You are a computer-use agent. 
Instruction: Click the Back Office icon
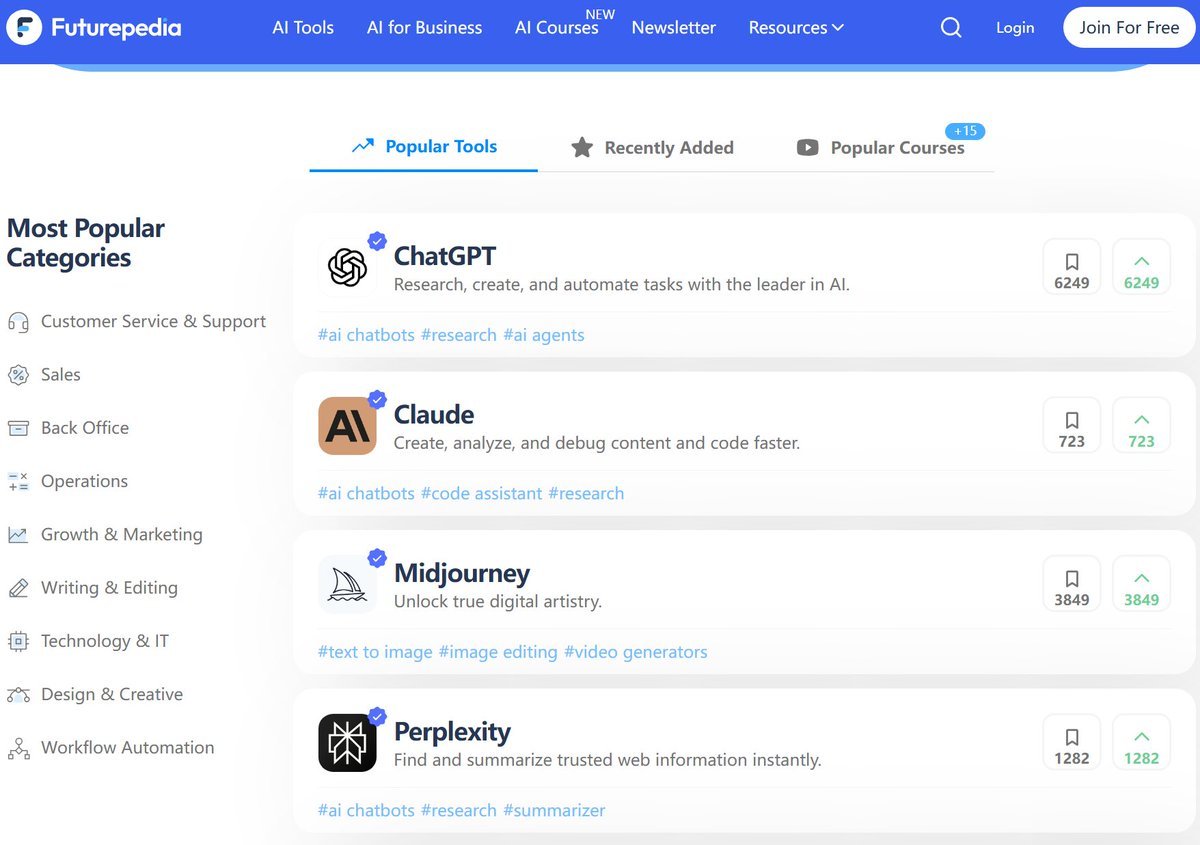pyautogui.click(x=18, y=428)
